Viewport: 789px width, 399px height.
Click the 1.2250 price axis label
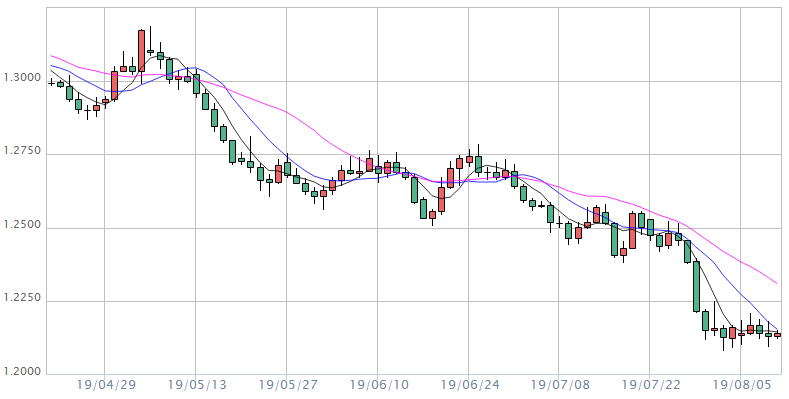(x=22, y=298)
